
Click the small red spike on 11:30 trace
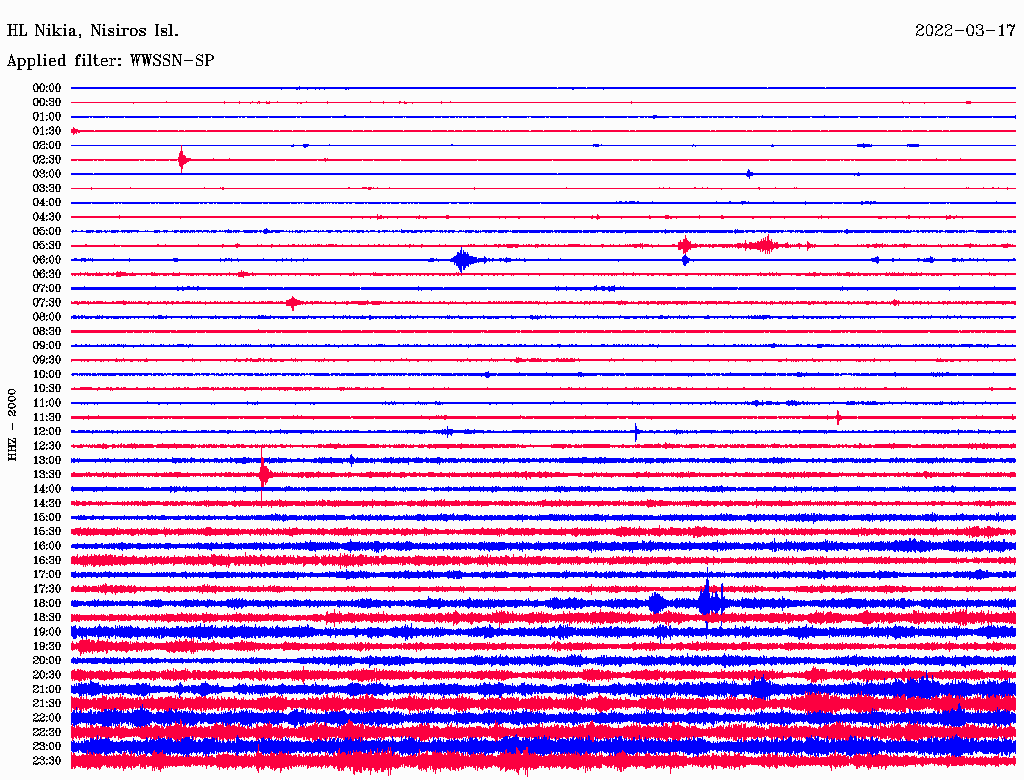click(x=838, y=417)
